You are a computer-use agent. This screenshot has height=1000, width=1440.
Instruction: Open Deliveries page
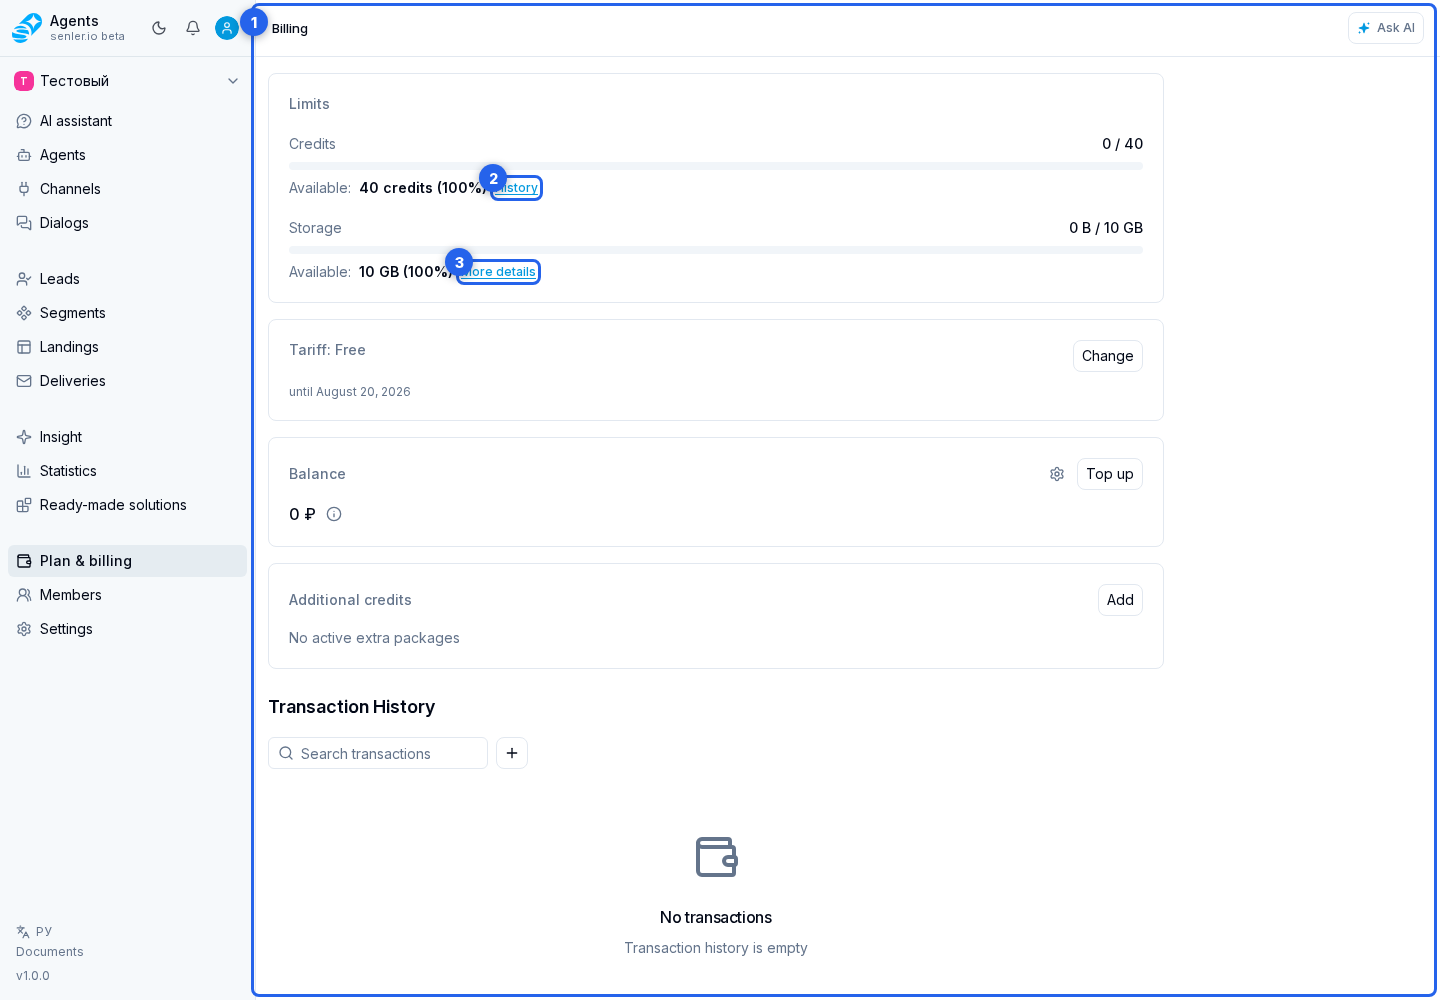[127, 381]
